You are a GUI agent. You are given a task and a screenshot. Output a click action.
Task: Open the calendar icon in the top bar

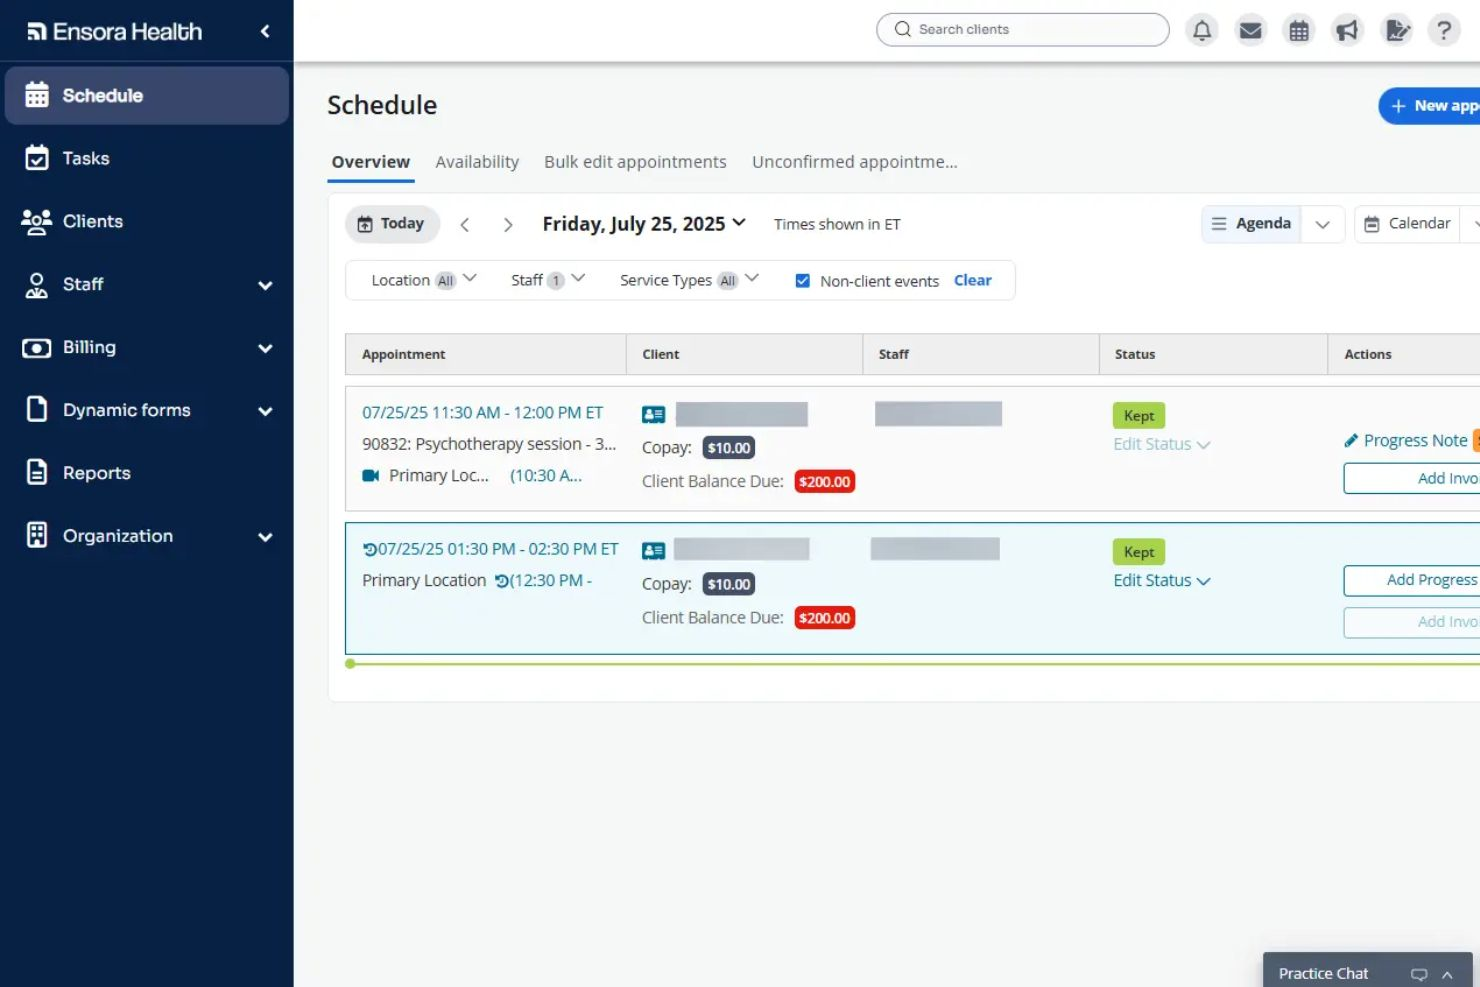[1299, 30]
